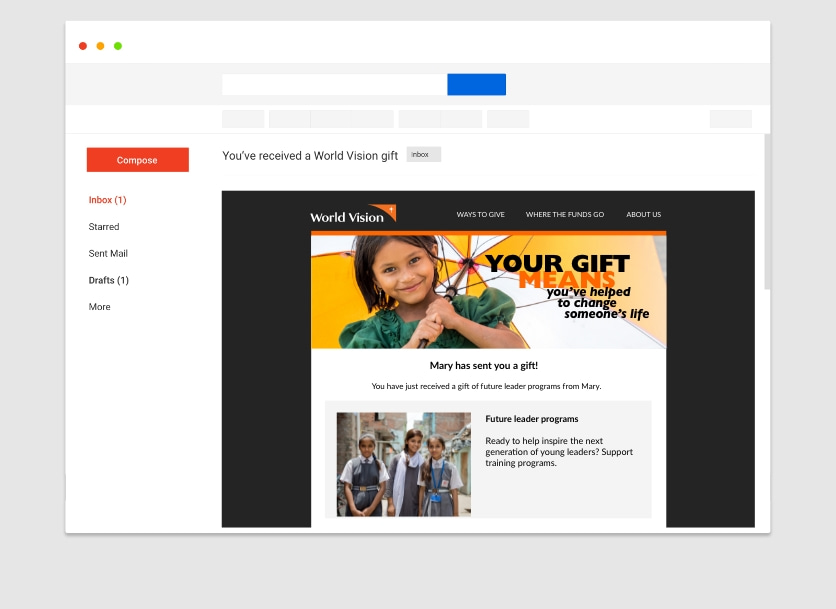Click the Mary has sent you a gift heading
Screen dimensions: 836x609
tap(484, 366)
